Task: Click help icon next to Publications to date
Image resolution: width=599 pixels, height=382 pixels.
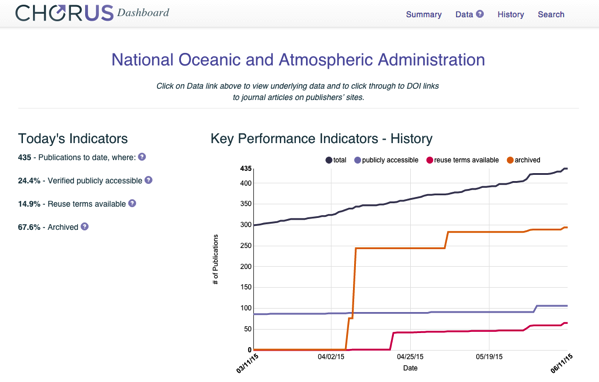Action: pos(142,157)
